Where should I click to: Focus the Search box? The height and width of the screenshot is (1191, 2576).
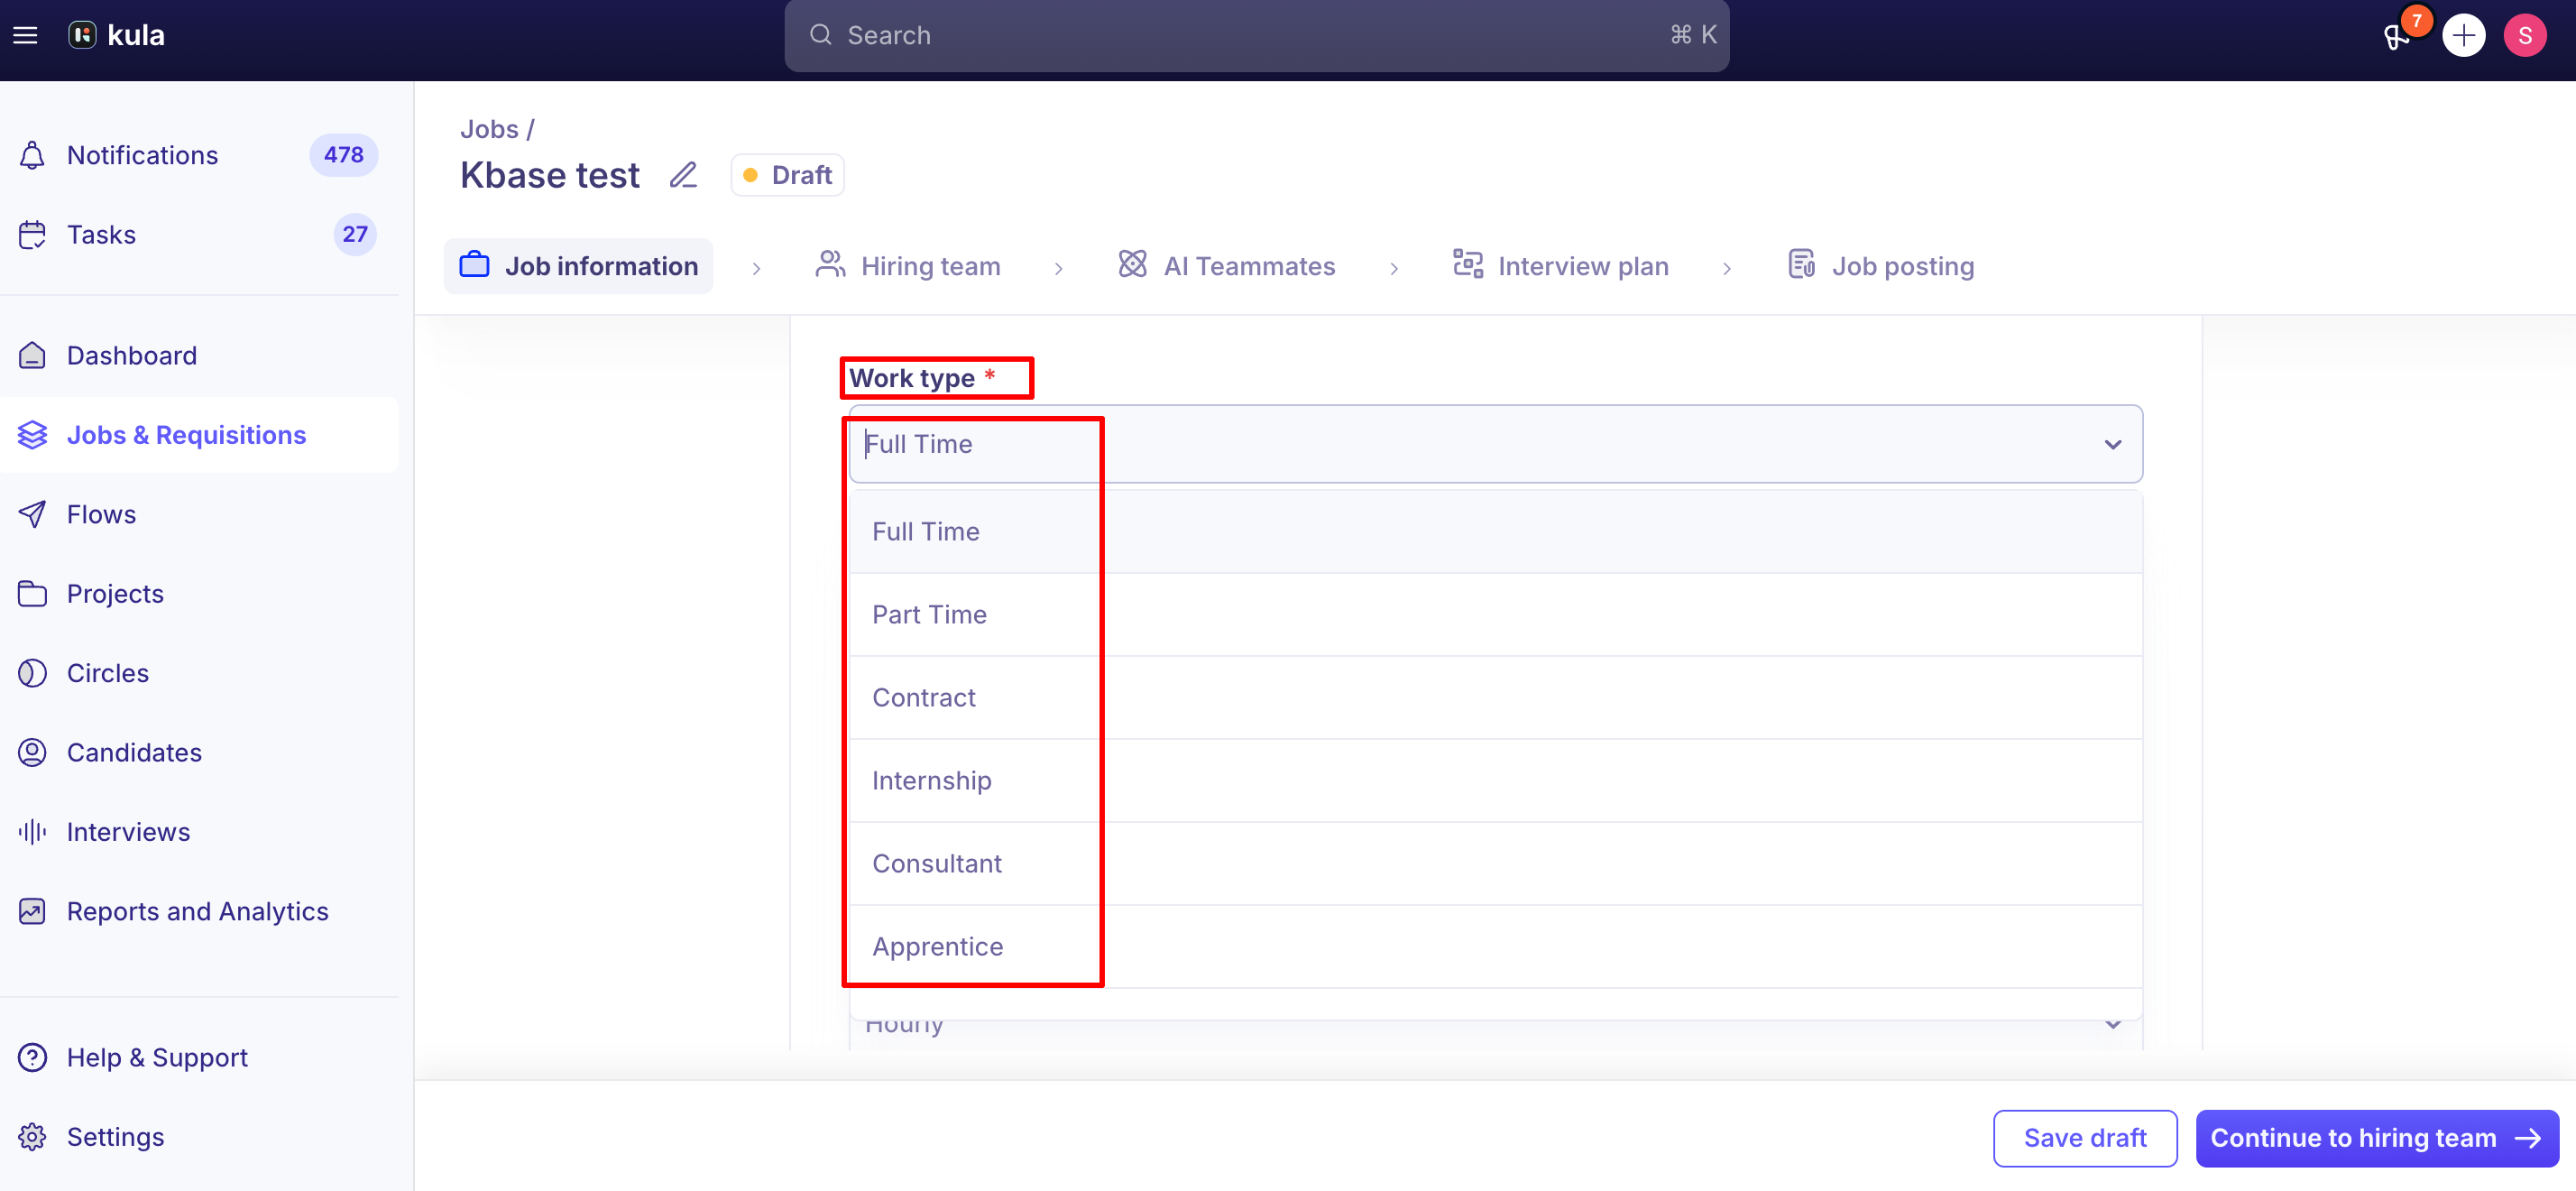[1257, 36]
